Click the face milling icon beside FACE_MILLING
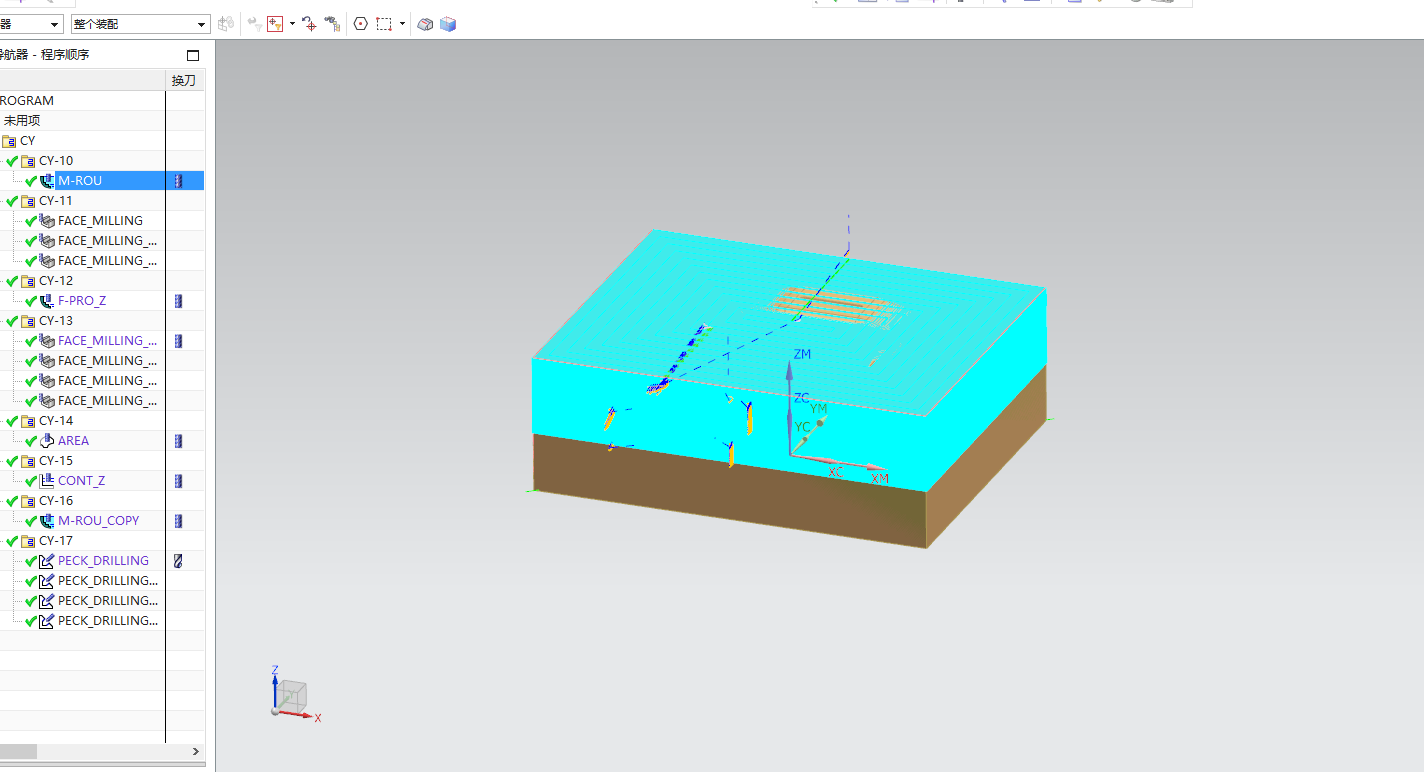This screenshot has height=772, width=1424. [x=47, y=221]
